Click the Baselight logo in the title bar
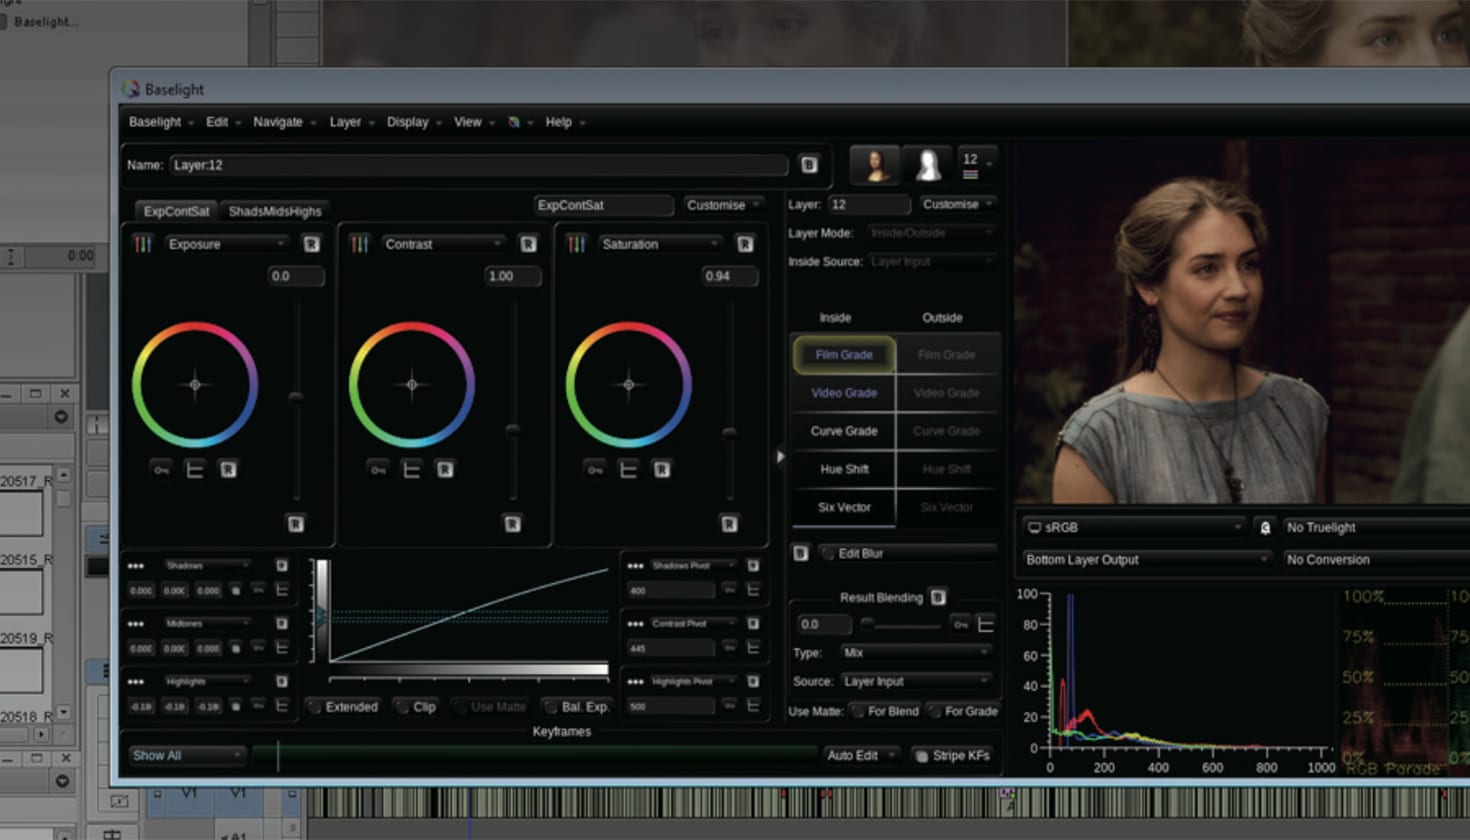Viewport: 1470px width, 840px height. click(130, 89)
